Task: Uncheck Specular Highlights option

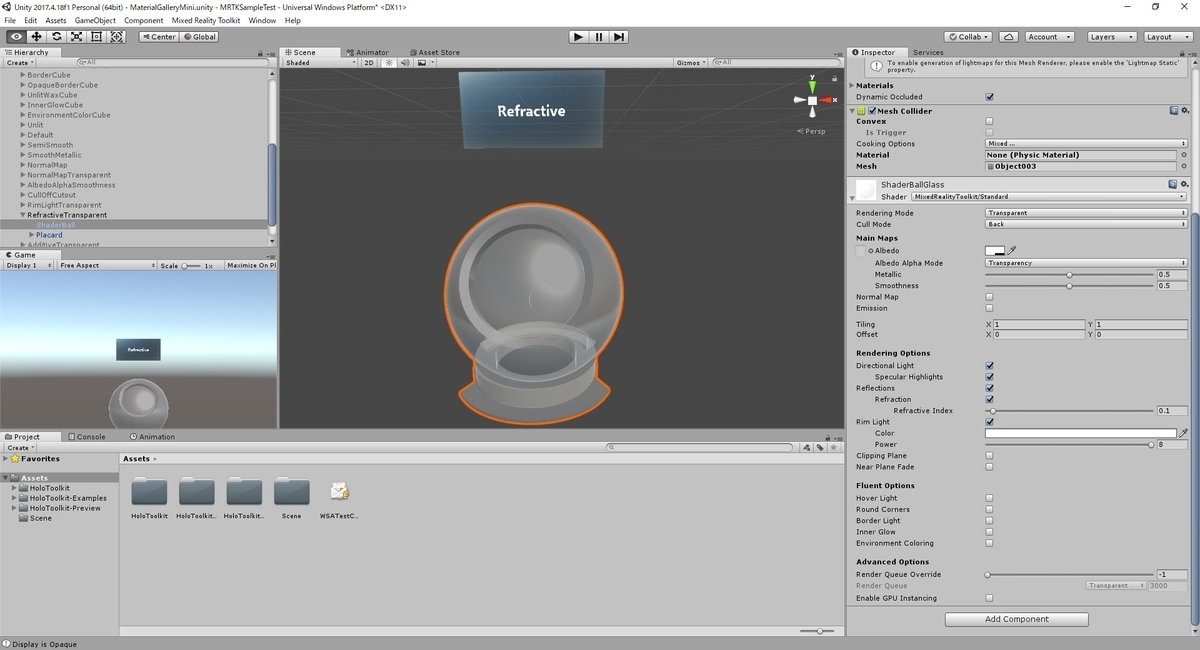Action: click(x=990, y=377)
